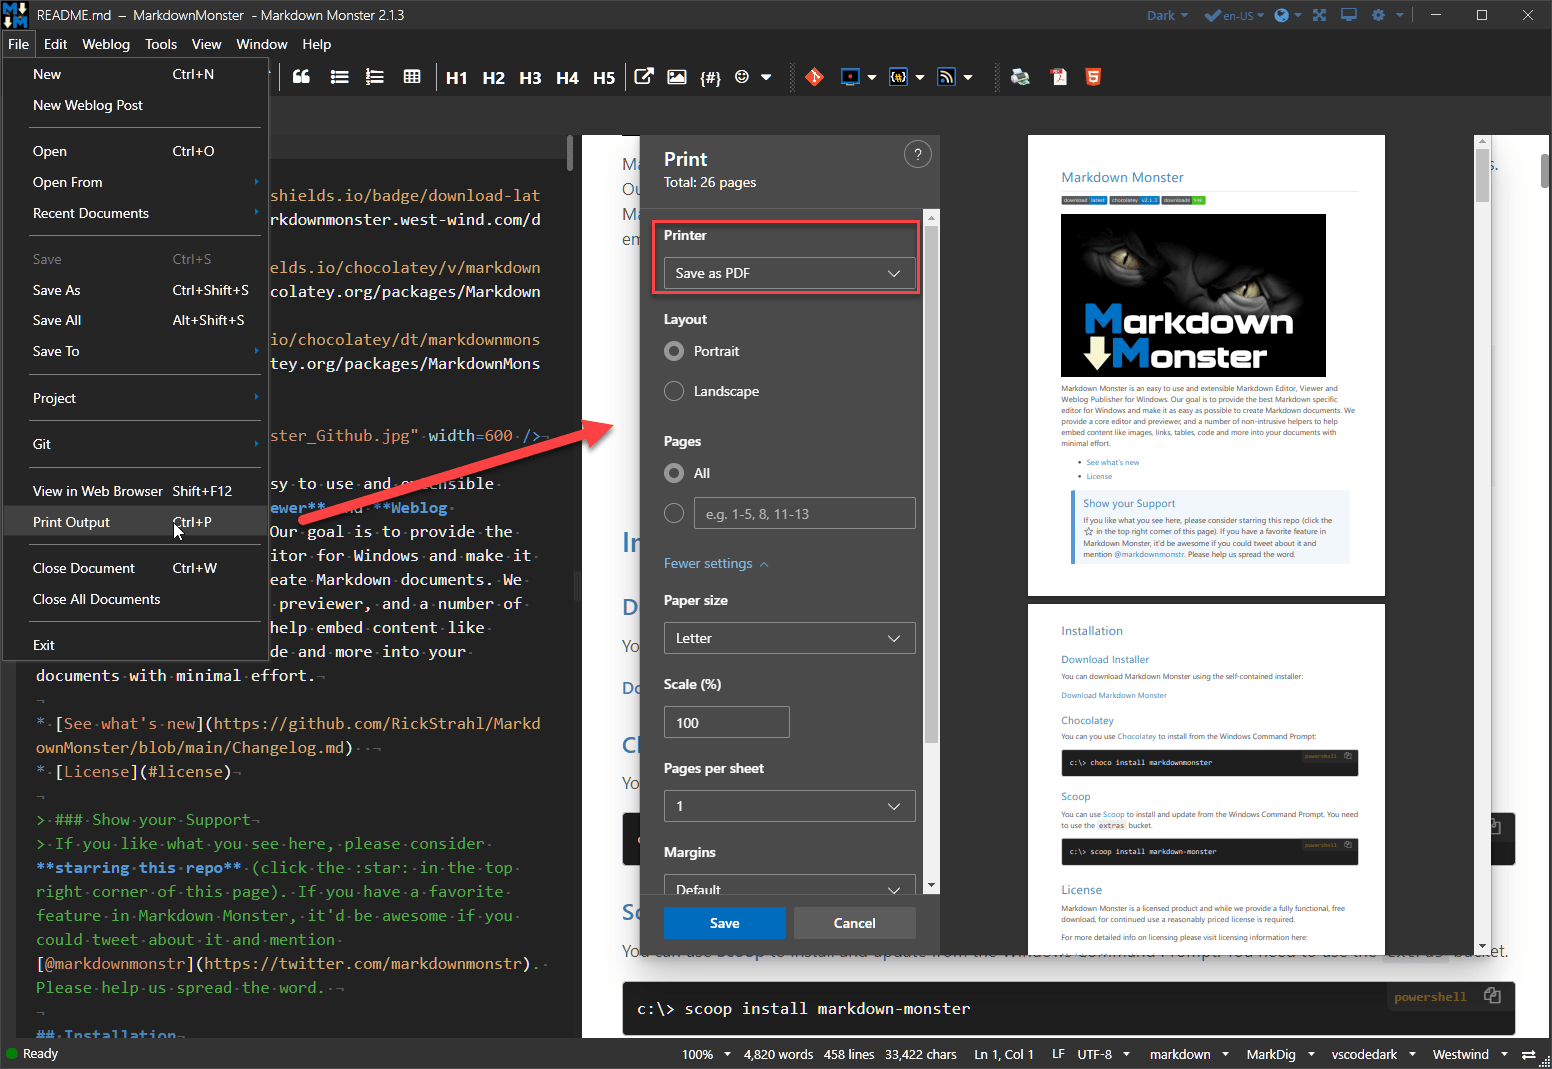The width and height of the screenshot is (1552, 1069).
Task: Open the Margins Default dropdown
Action: 789,886
